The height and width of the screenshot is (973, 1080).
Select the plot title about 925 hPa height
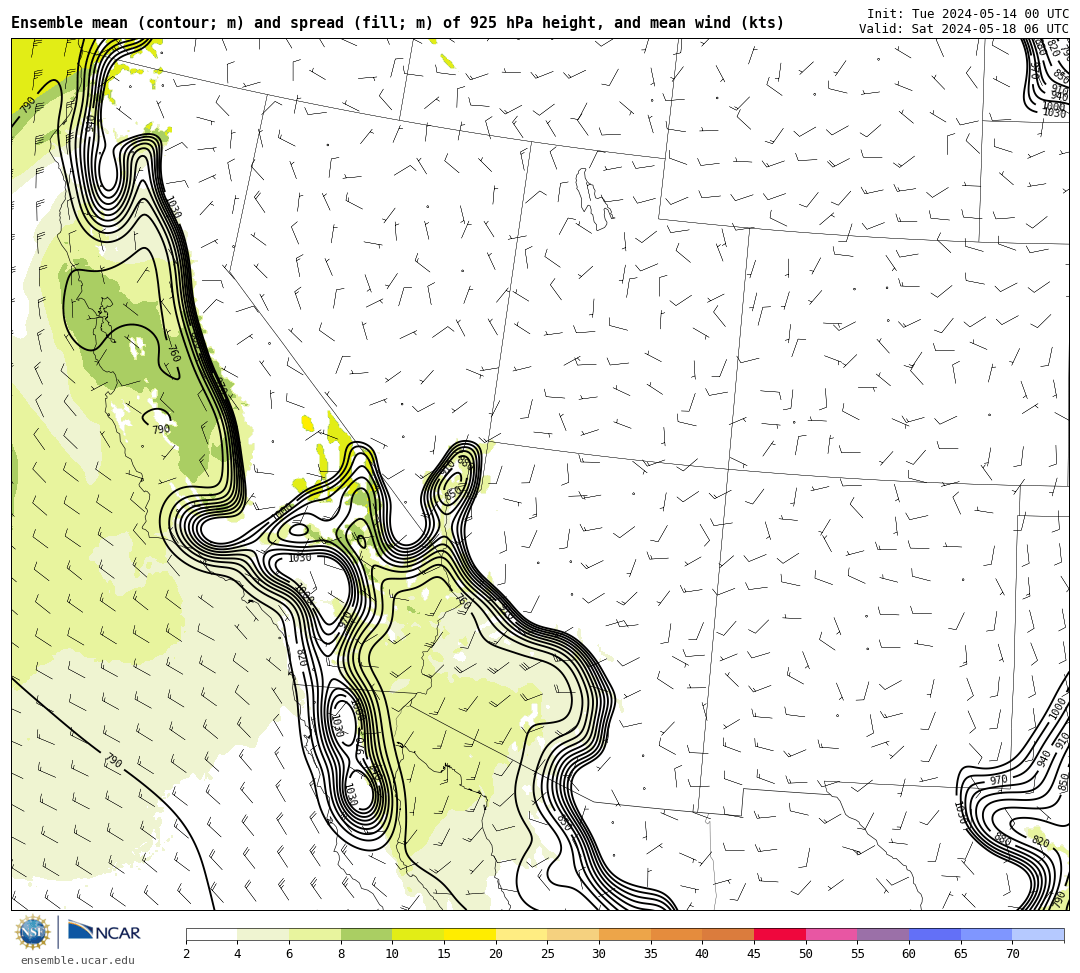pos(397,23)
